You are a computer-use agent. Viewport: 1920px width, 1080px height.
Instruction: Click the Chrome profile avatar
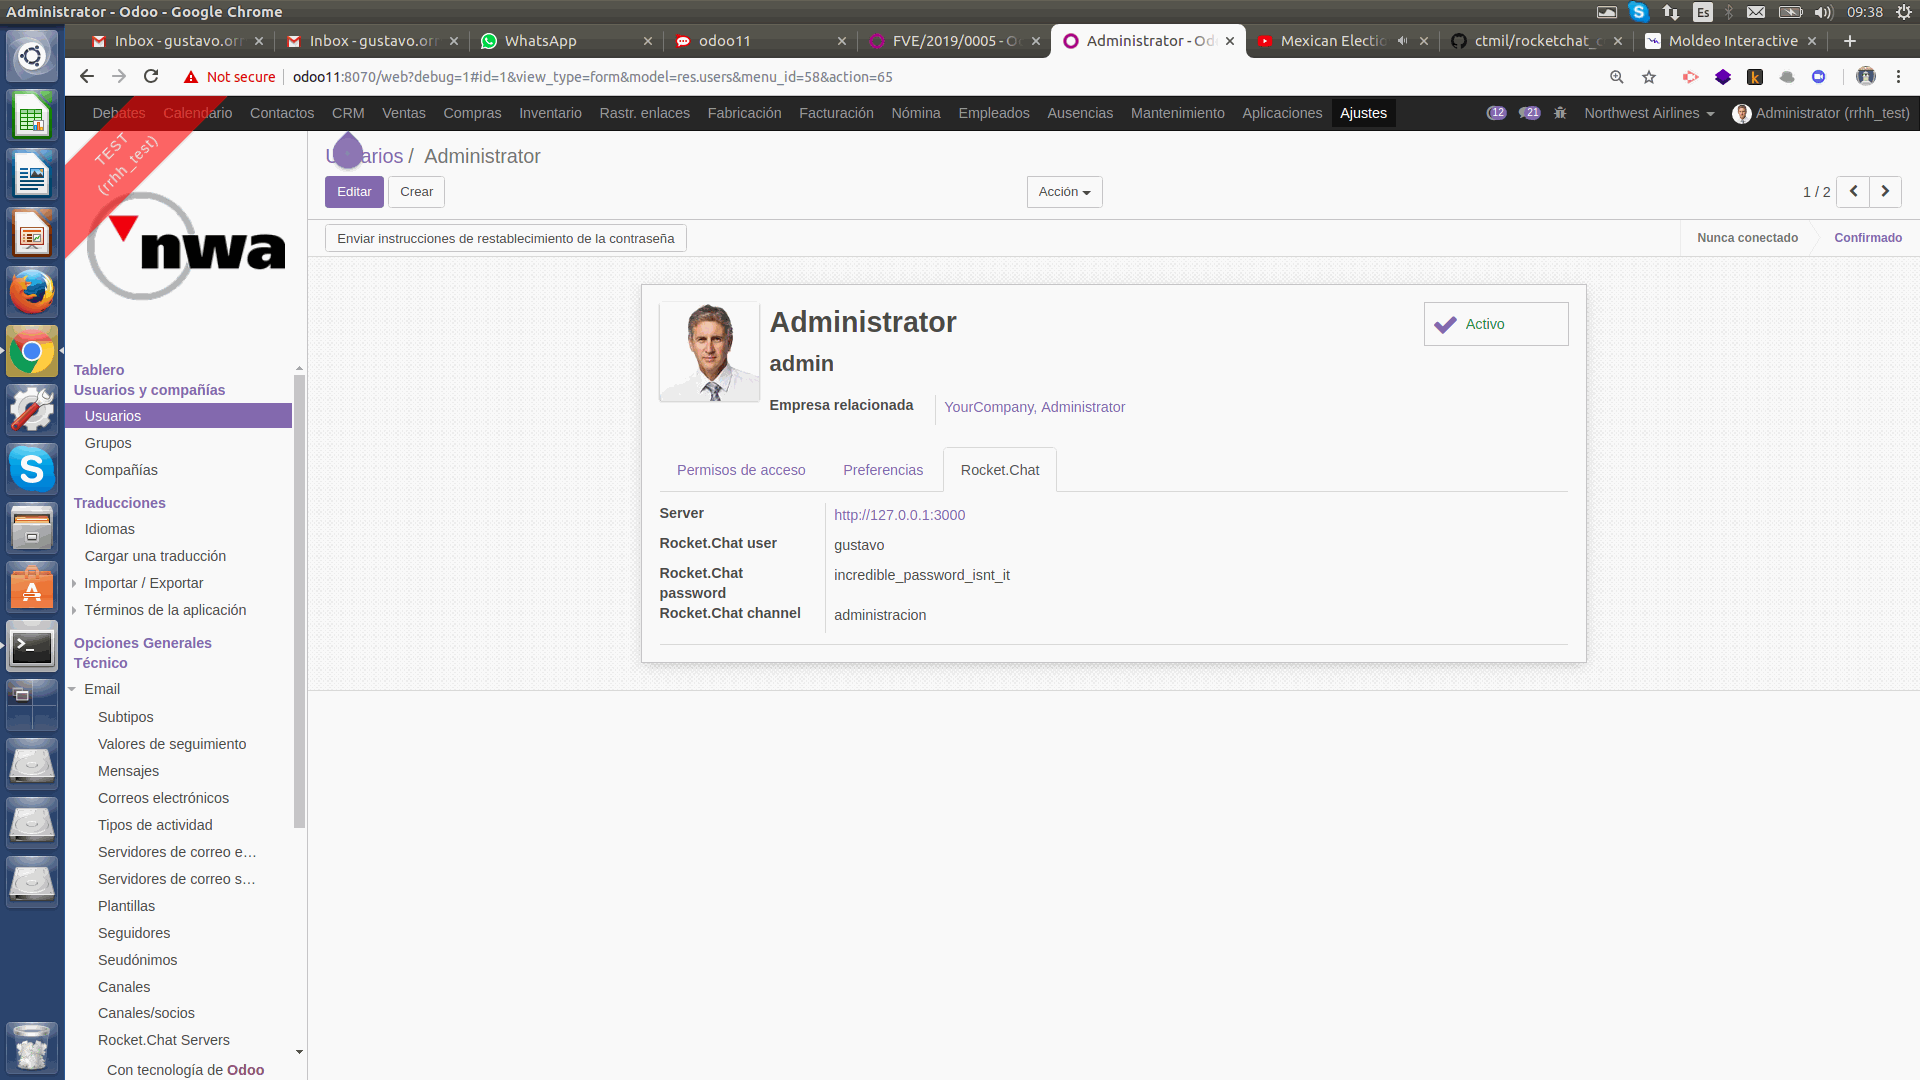pyautogui.click(x=1865, y=77)
